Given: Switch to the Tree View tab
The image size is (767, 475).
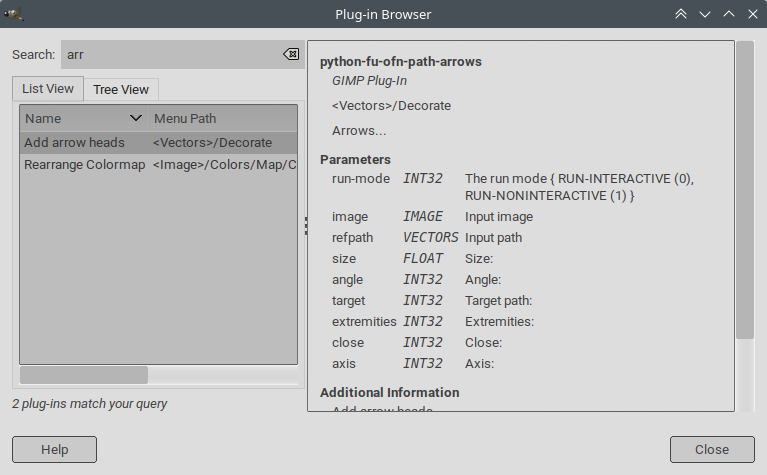Looking at the screenshot, I should coord(121,89).
